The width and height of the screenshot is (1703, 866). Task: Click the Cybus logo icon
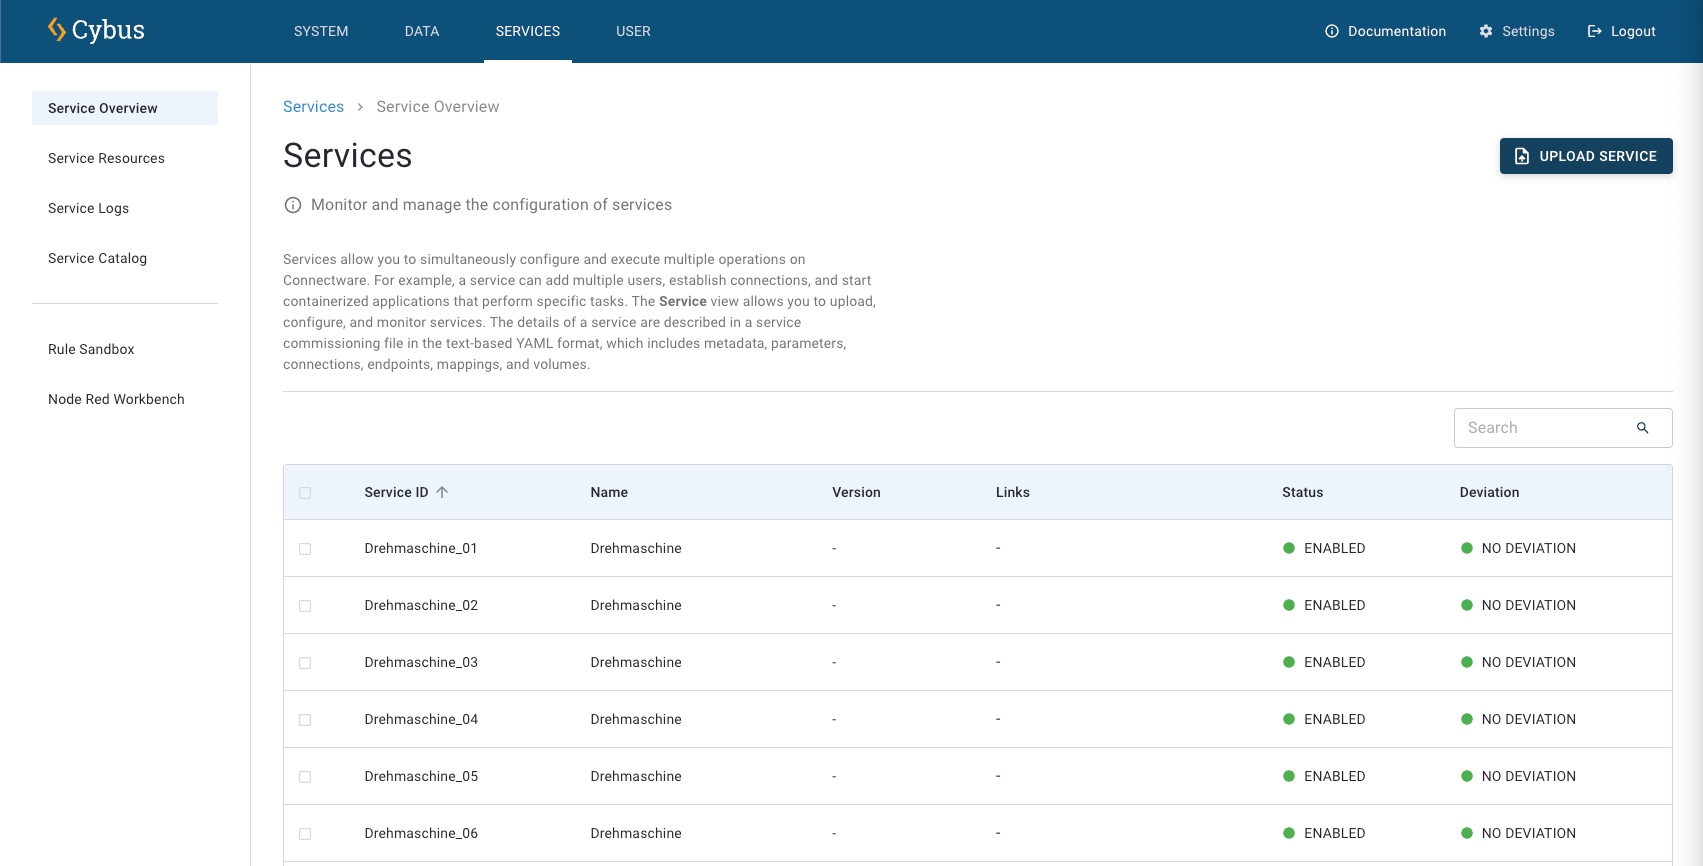pos(57,30)
